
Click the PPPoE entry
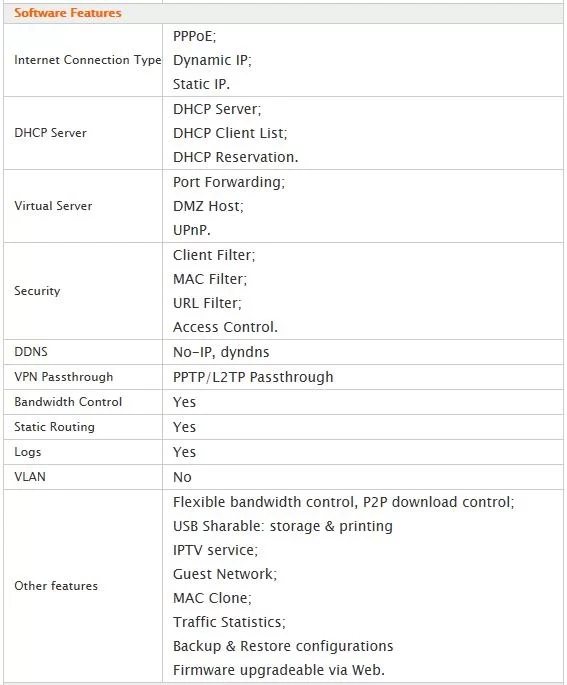[x=194, y=36]
